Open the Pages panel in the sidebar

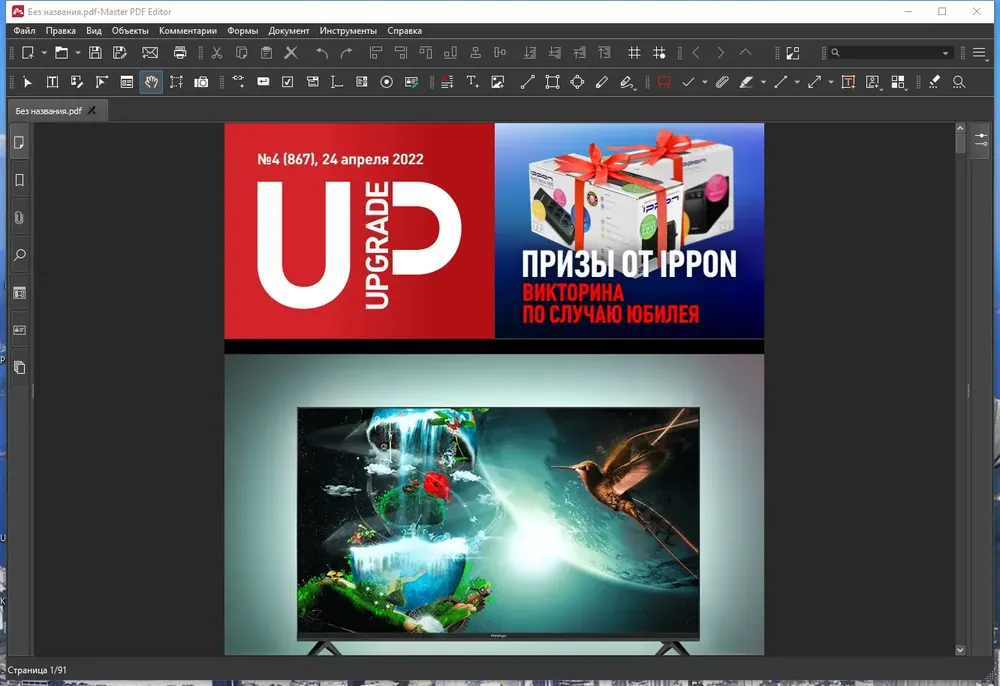[20, 143]
